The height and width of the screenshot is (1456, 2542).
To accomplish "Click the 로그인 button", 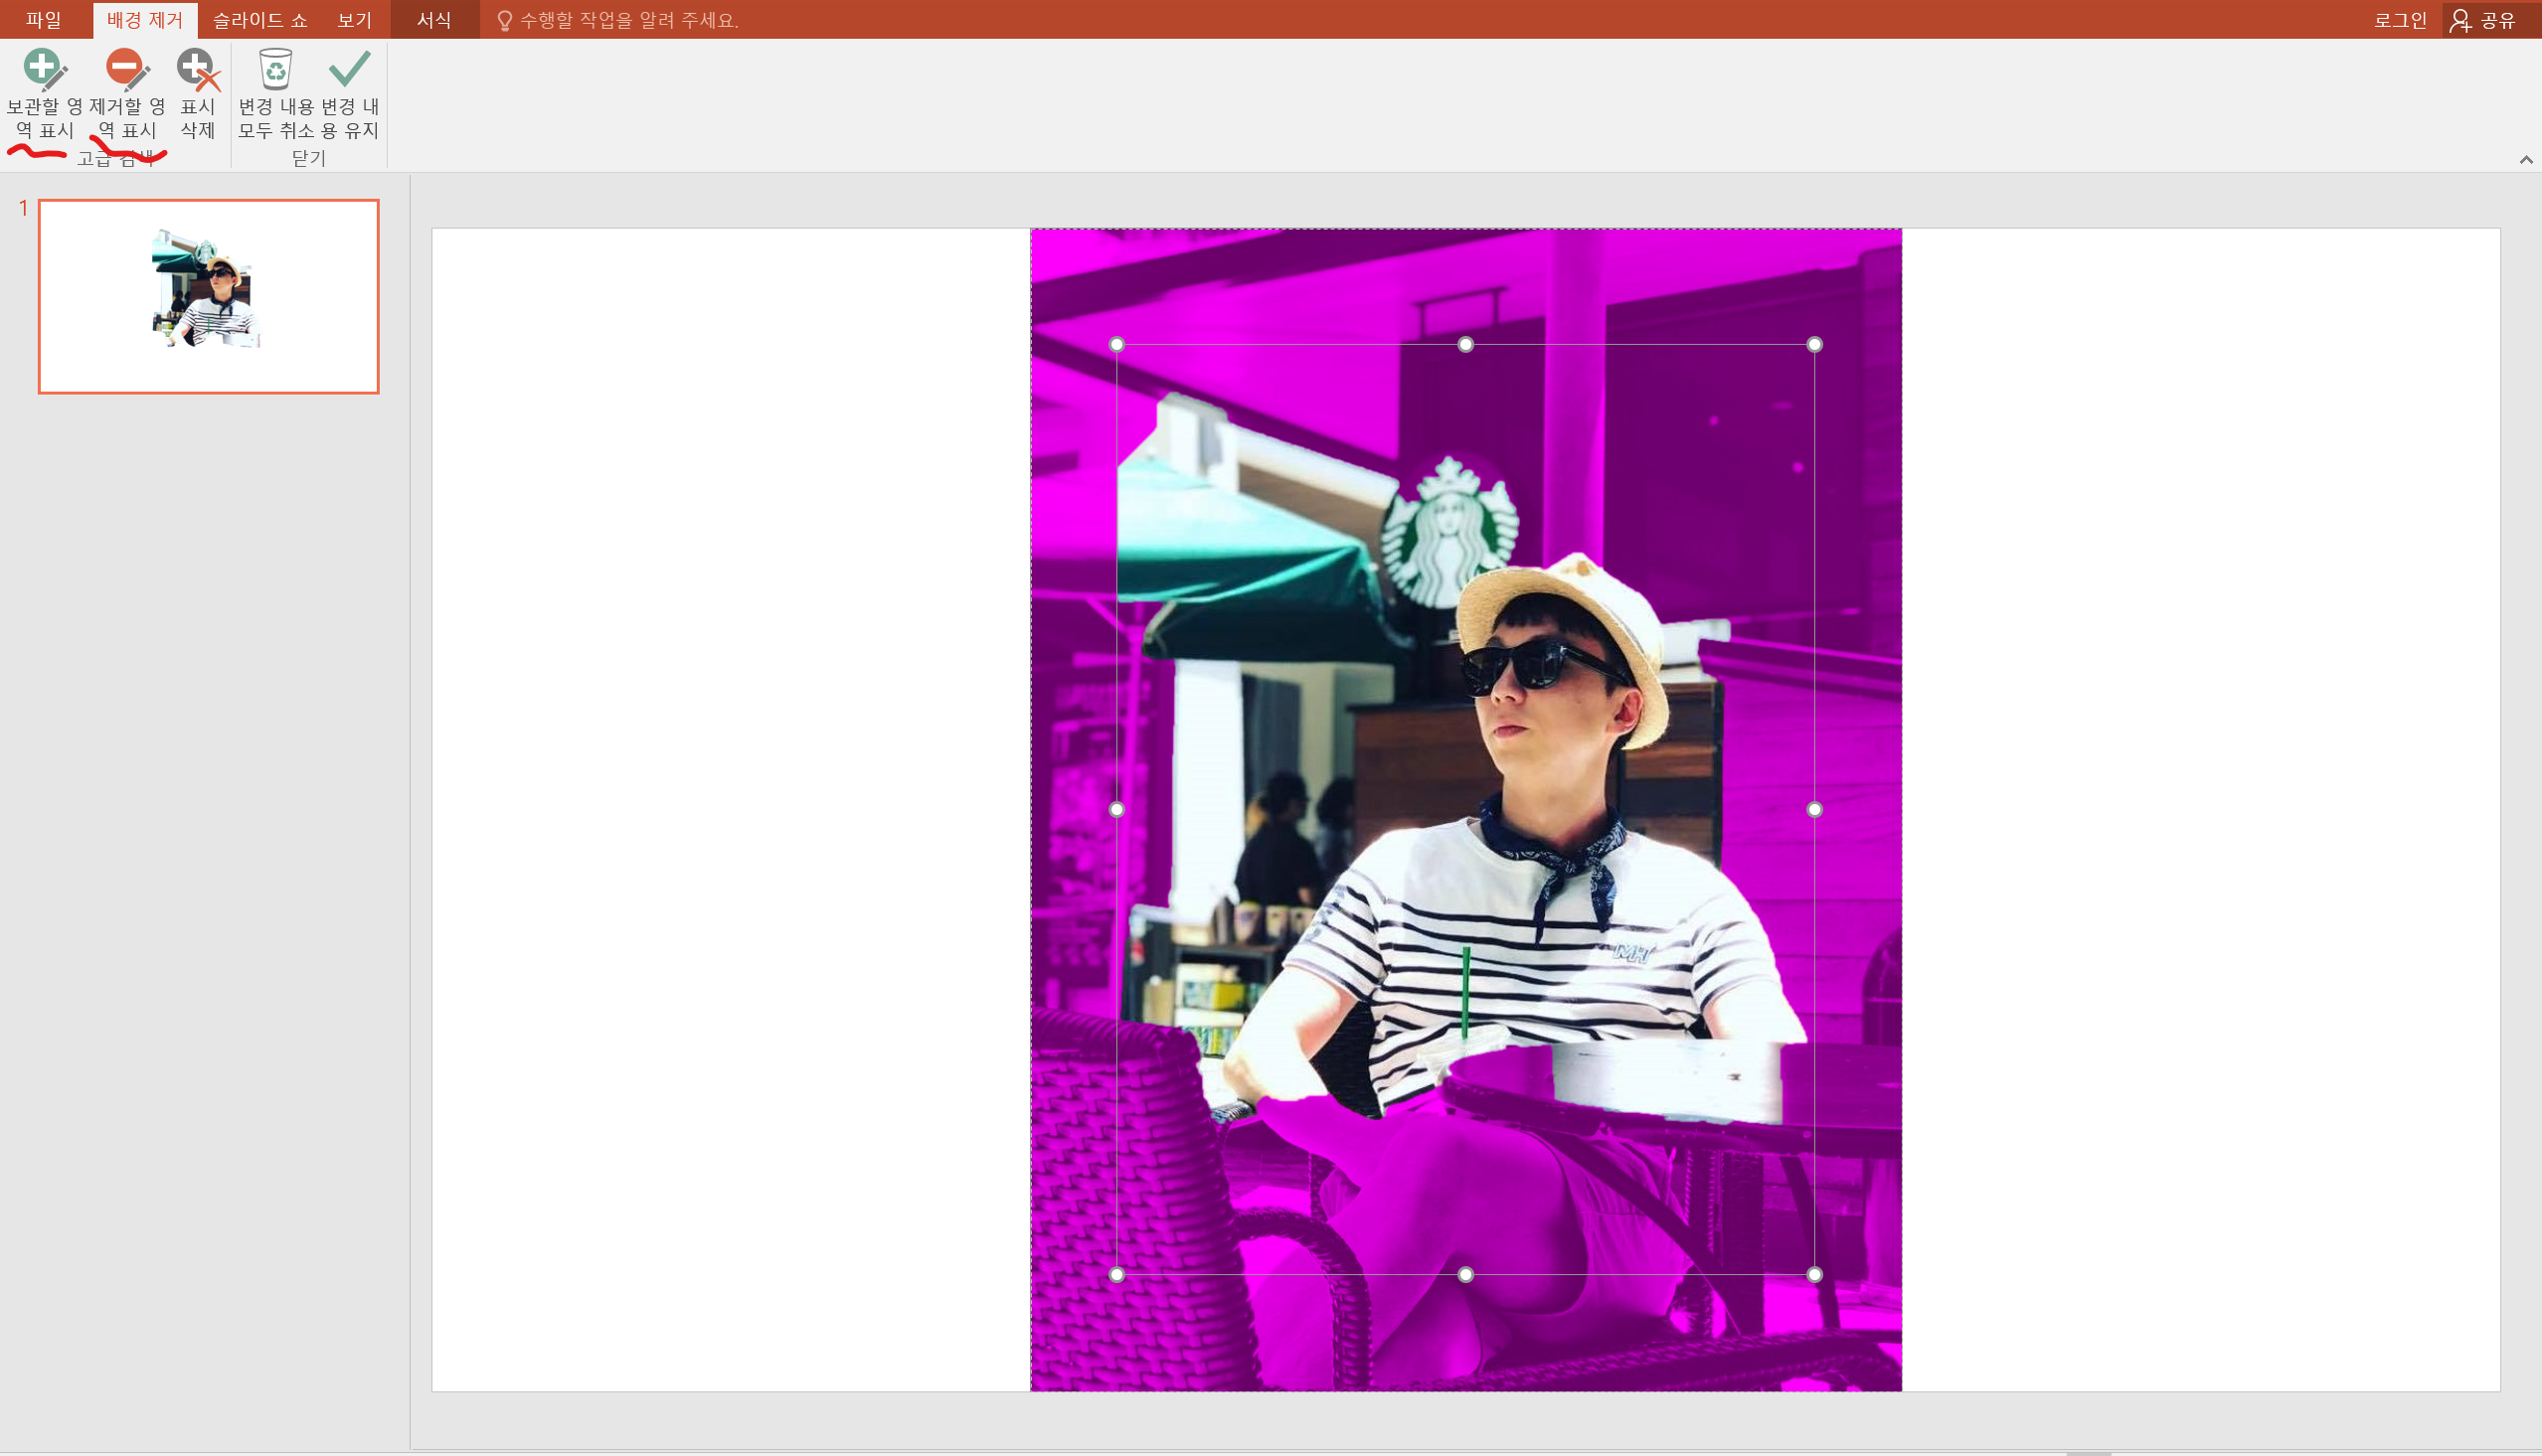I will (x=2399, y=20).
